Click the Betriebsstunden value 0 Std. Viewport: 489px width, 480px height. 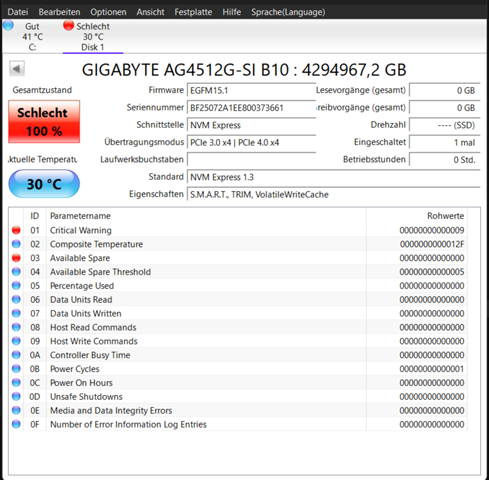point(445,160)
